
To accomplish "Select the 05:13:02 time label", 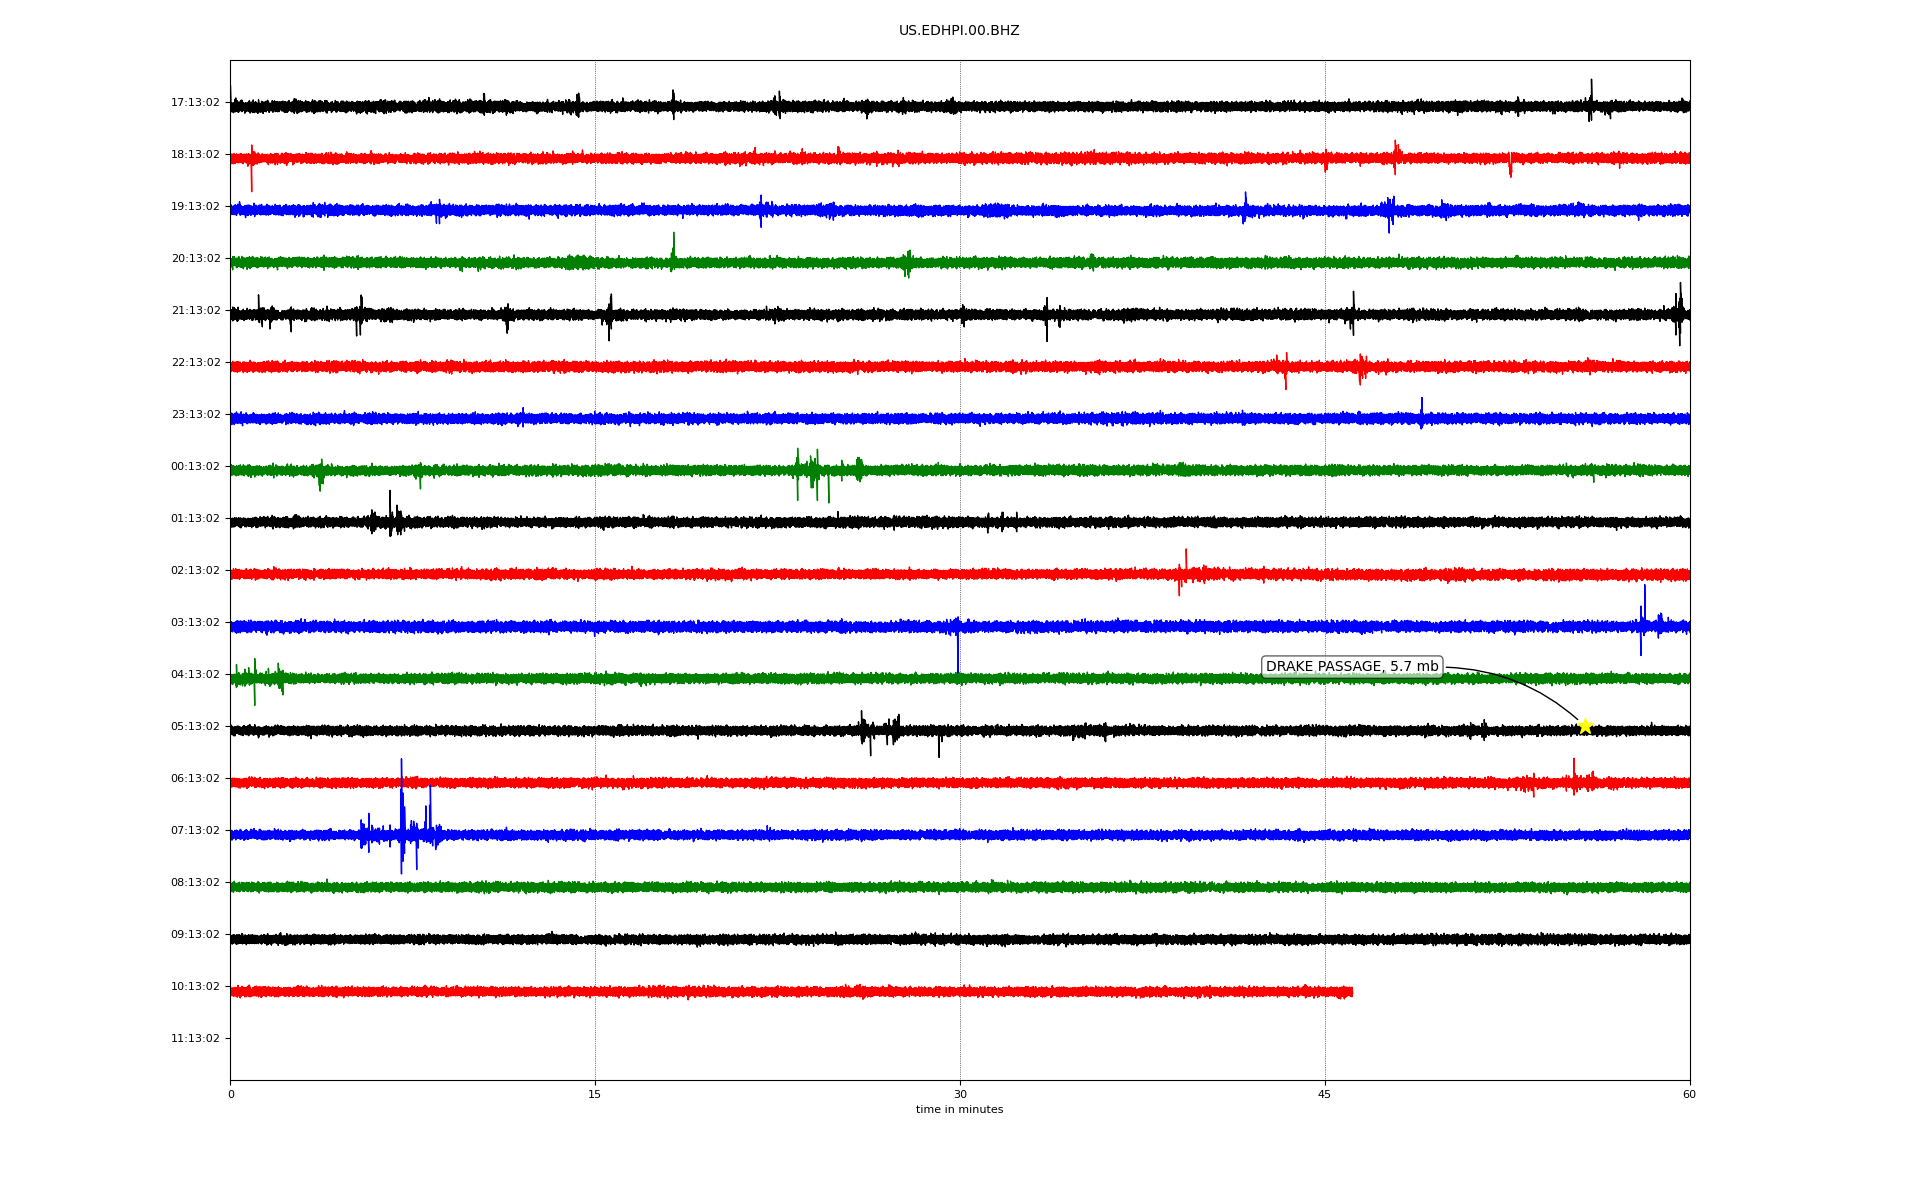I will coord(195,726).
